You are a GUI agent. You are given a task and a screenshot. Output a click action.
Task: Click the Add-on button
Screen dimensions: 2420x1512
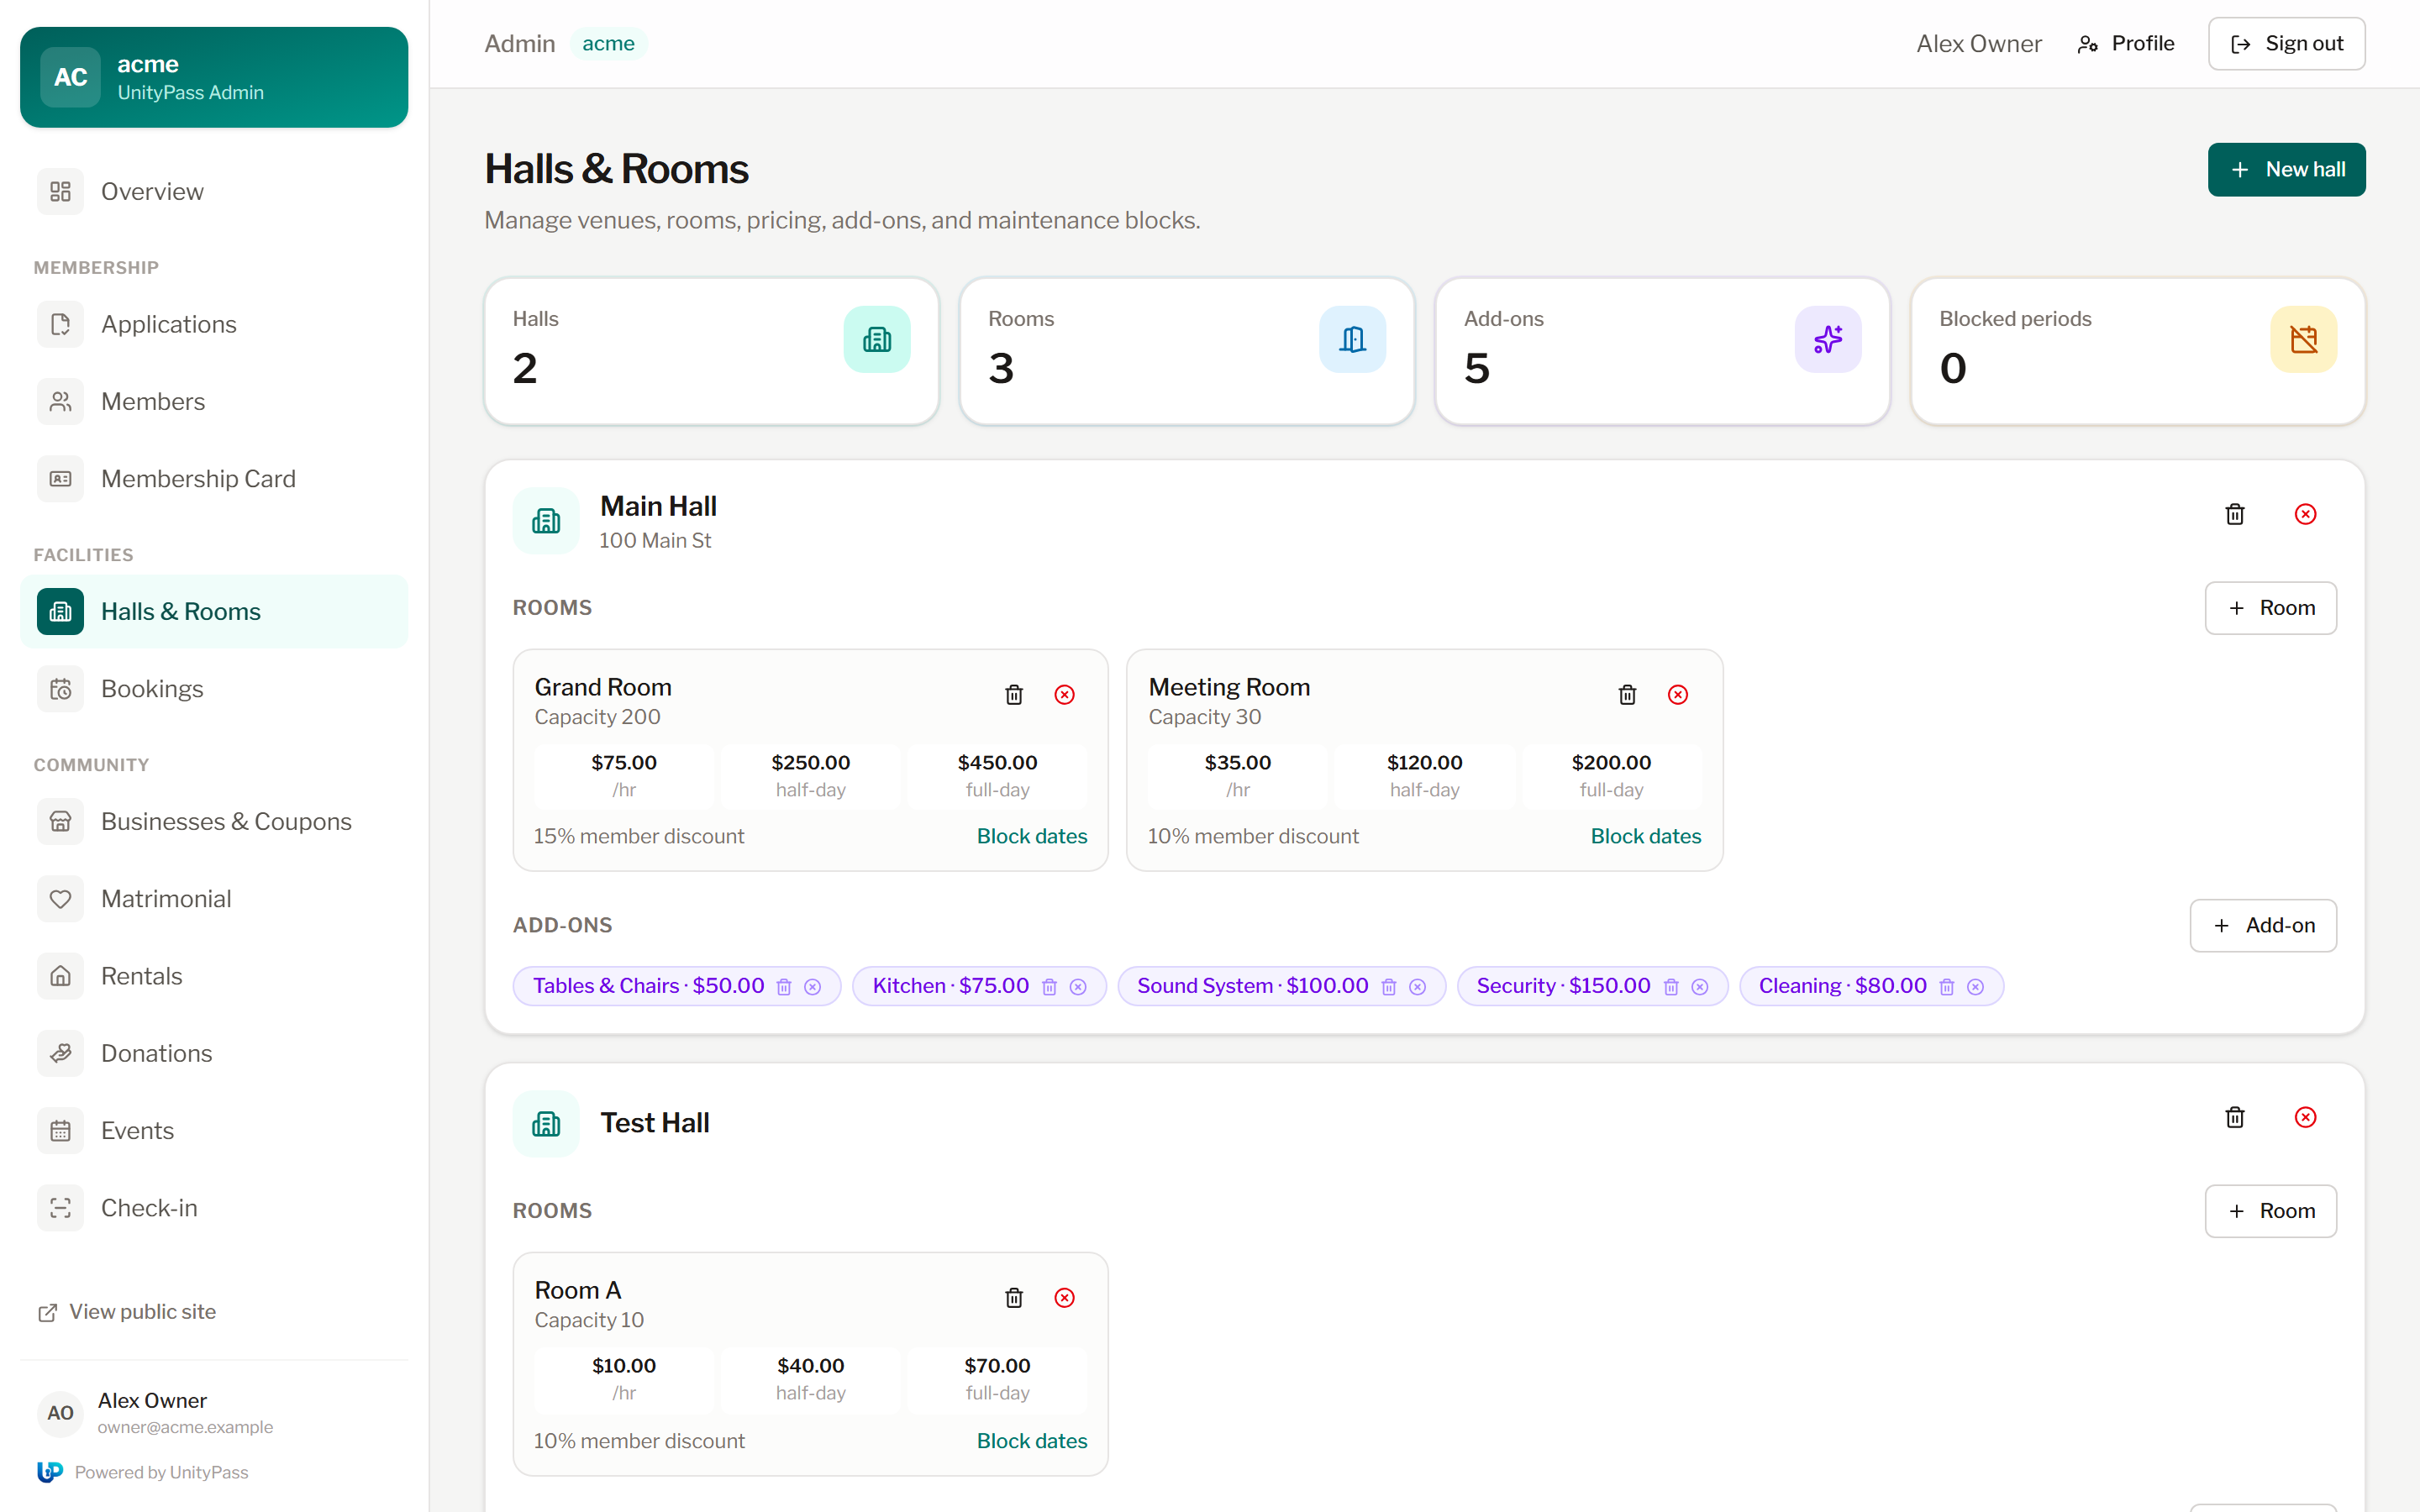click(x=2263, y=926)
